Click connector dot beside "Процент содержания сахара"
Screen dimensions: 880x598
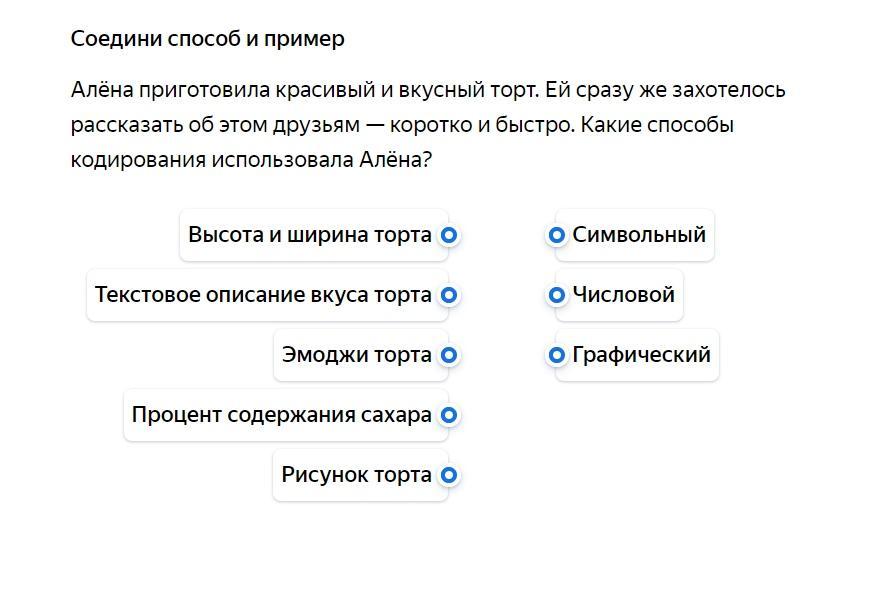click(449, 415)
